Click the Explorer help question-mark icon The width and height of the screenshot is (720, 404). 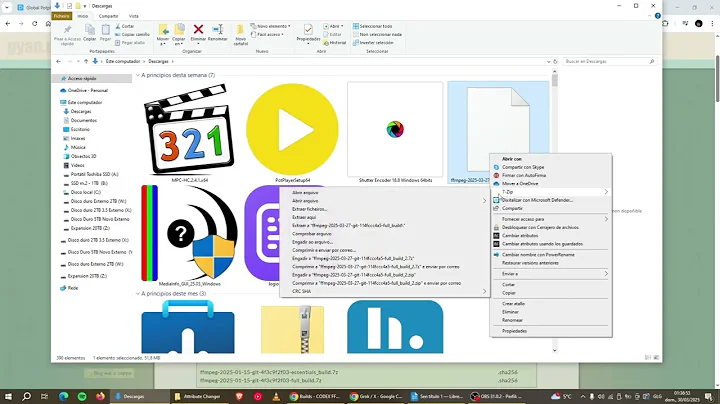click(658, 16)
